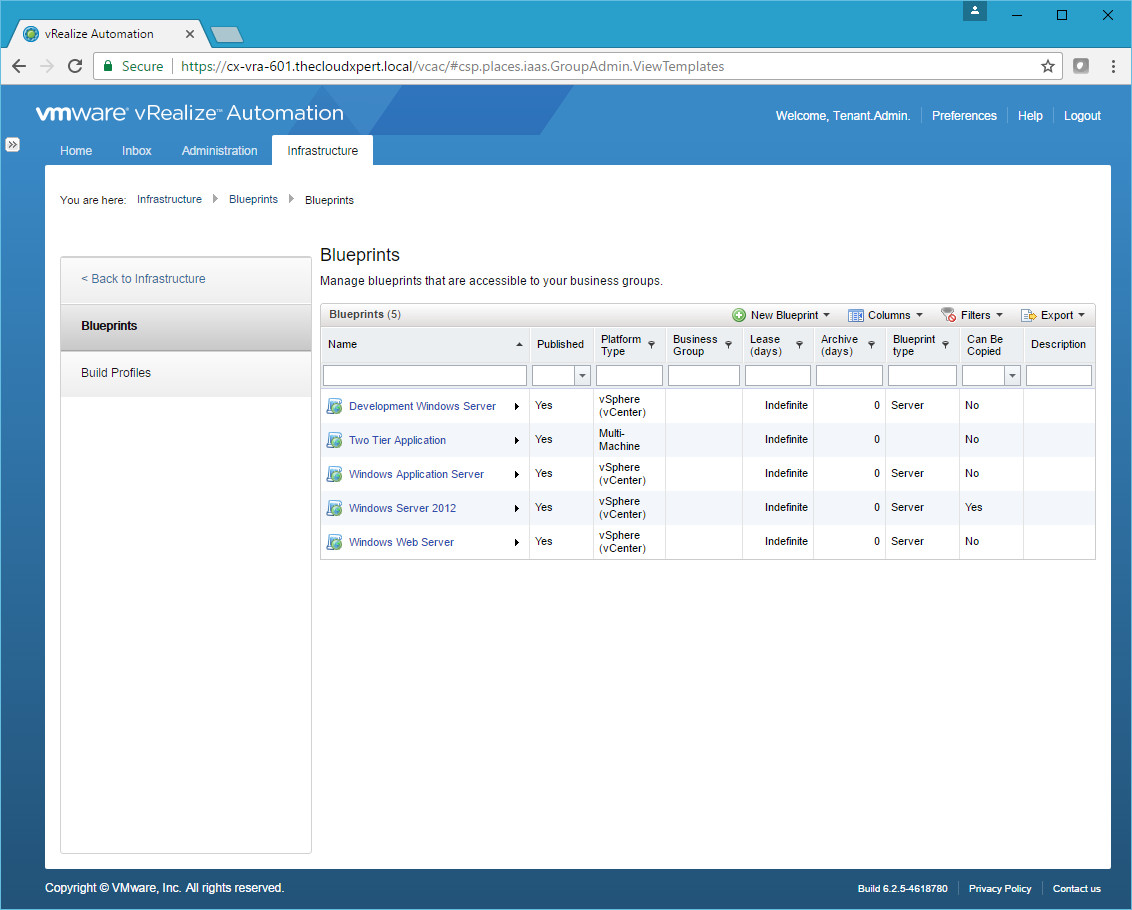Open the Windows Application Server blueprint link
Viewport: 1132px width, 910px height.
pos(416,474)
